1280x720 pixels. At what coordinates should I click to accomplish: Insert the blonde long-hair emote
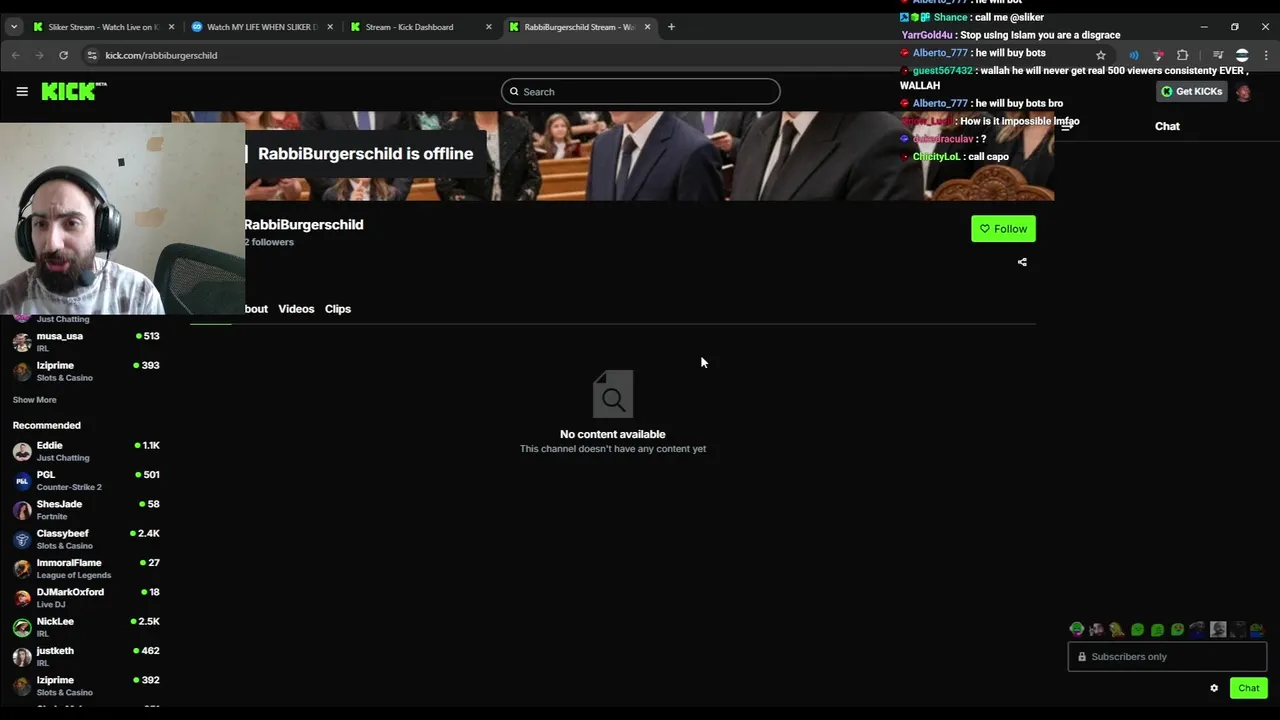click(x=1117, y=629)
